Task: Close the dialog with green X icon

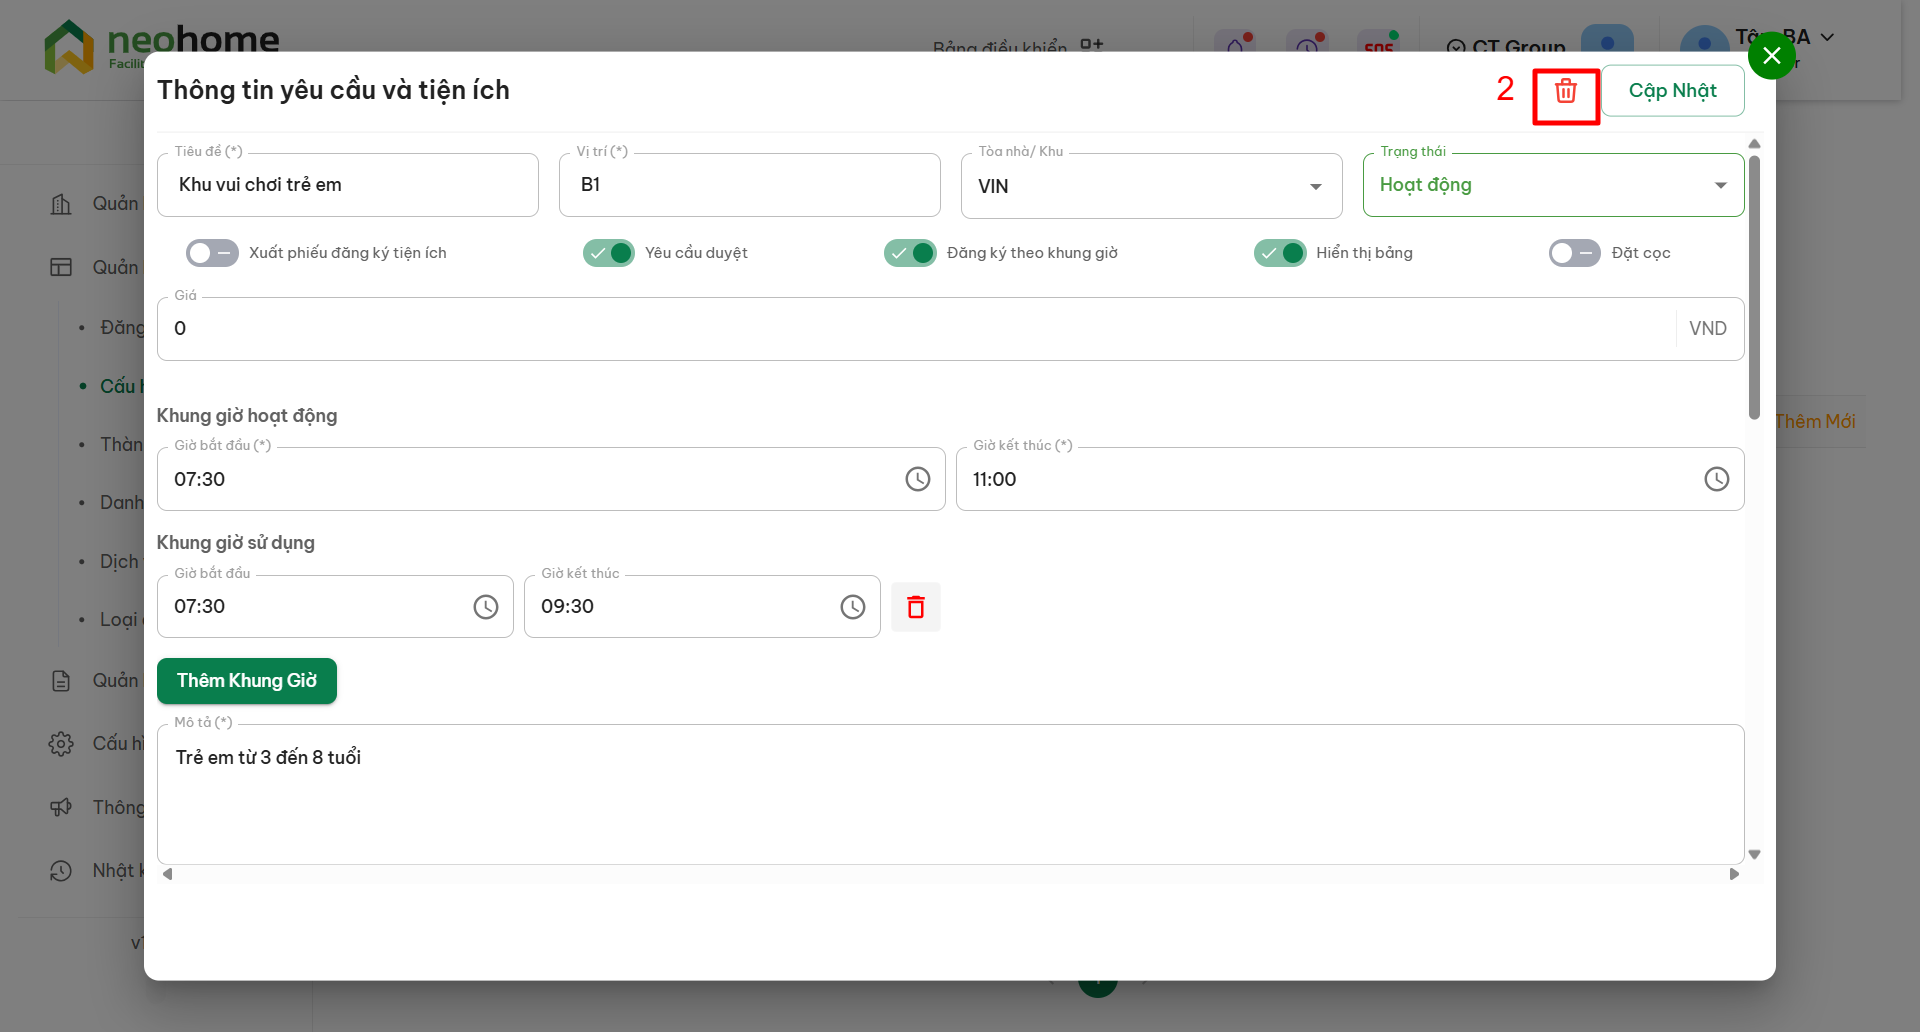Action: (1771, 56)
